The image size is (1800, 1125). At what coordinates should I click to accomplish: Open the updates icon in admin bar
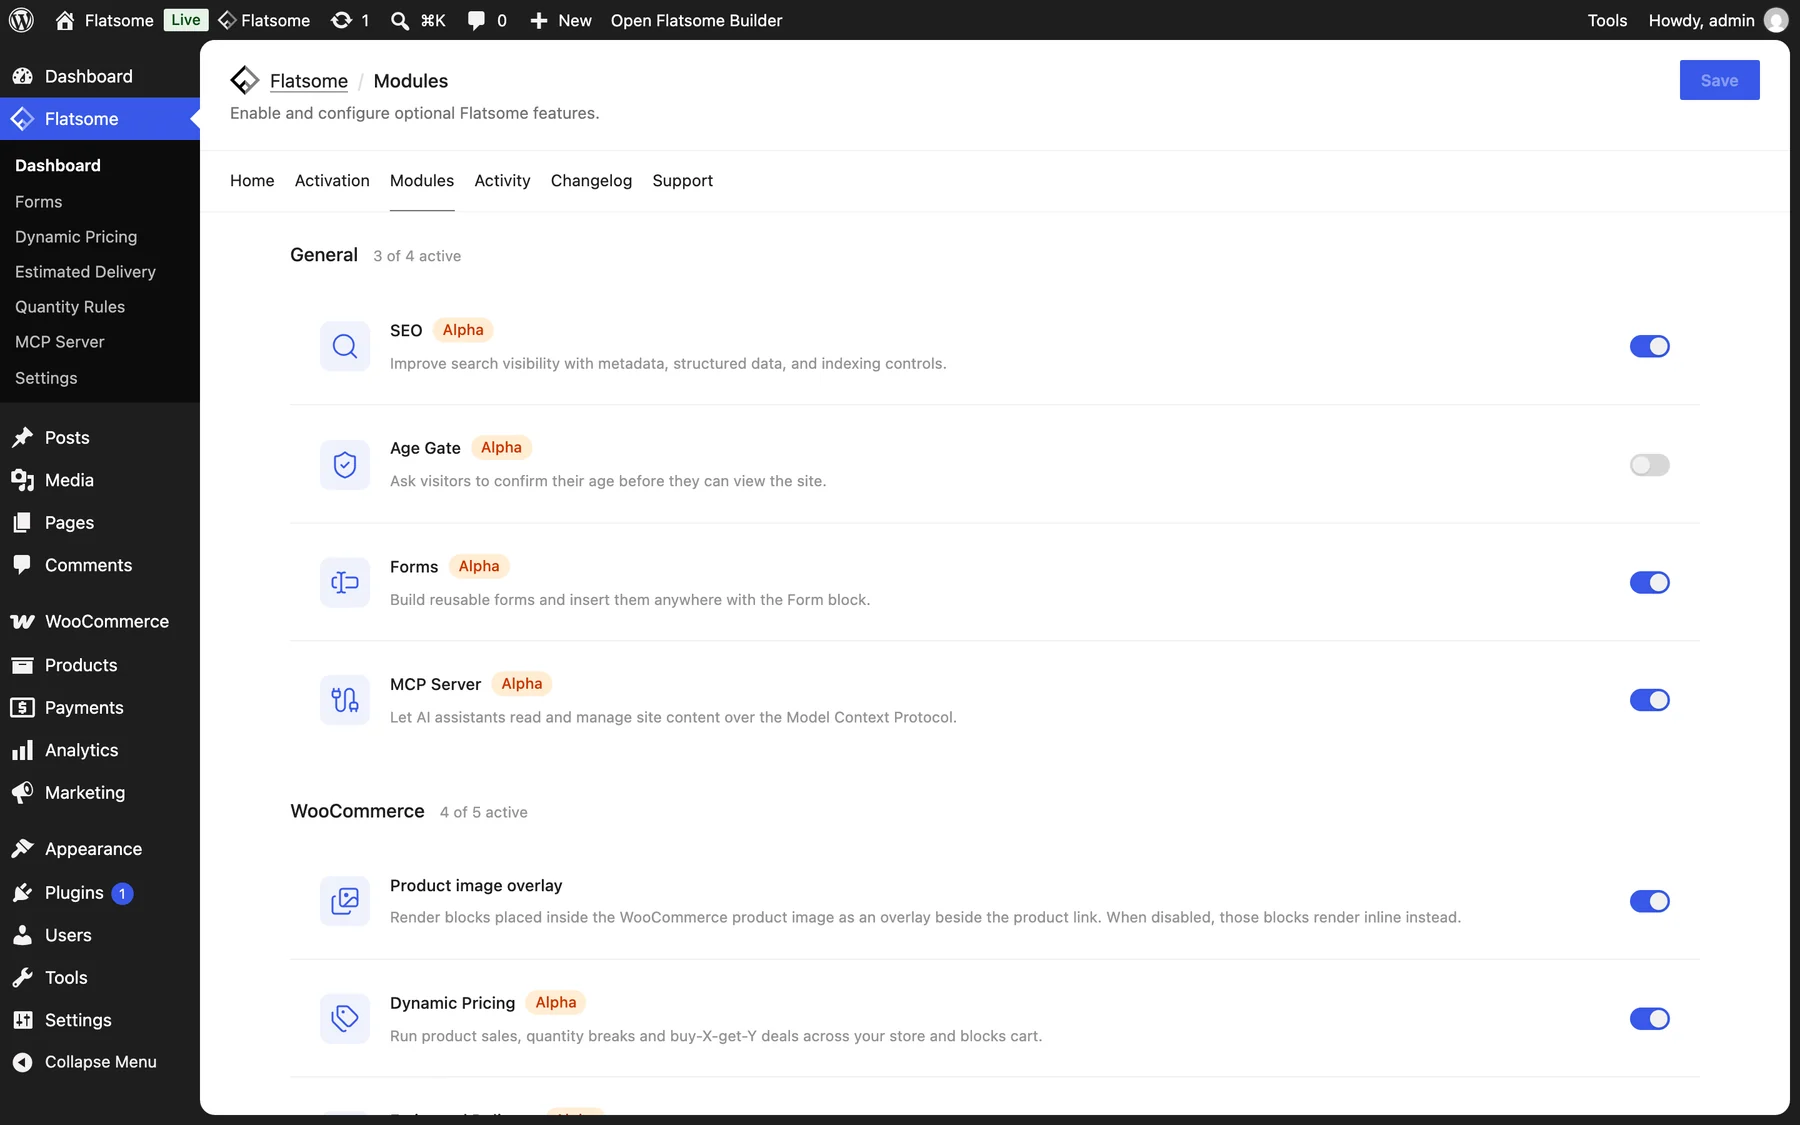click(350, 20)
